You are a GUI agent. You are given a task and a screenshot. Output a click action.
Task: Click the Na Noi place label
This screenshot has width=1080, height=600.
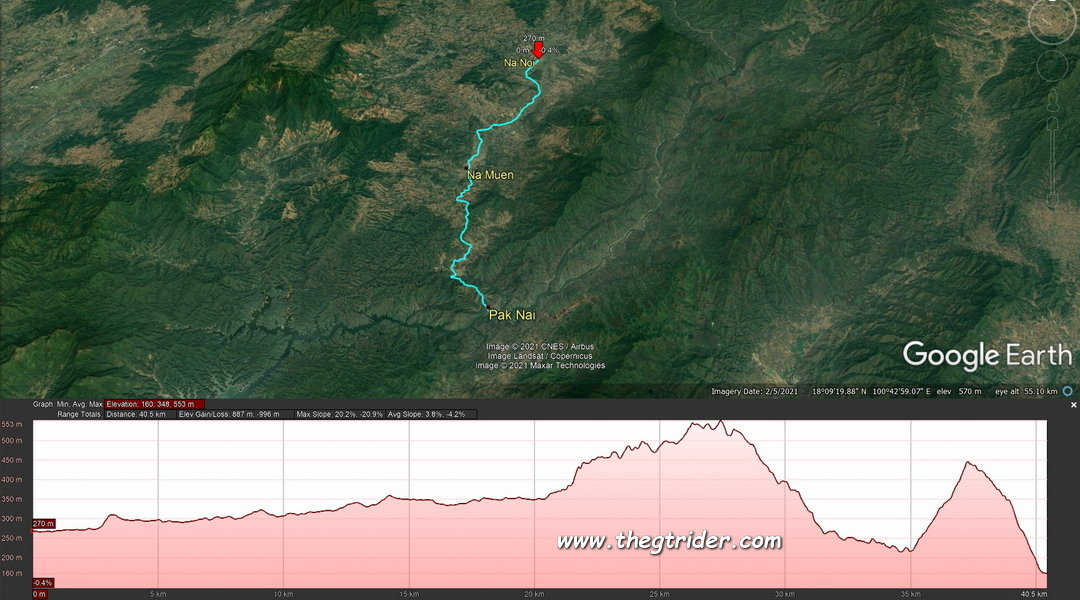518,63
